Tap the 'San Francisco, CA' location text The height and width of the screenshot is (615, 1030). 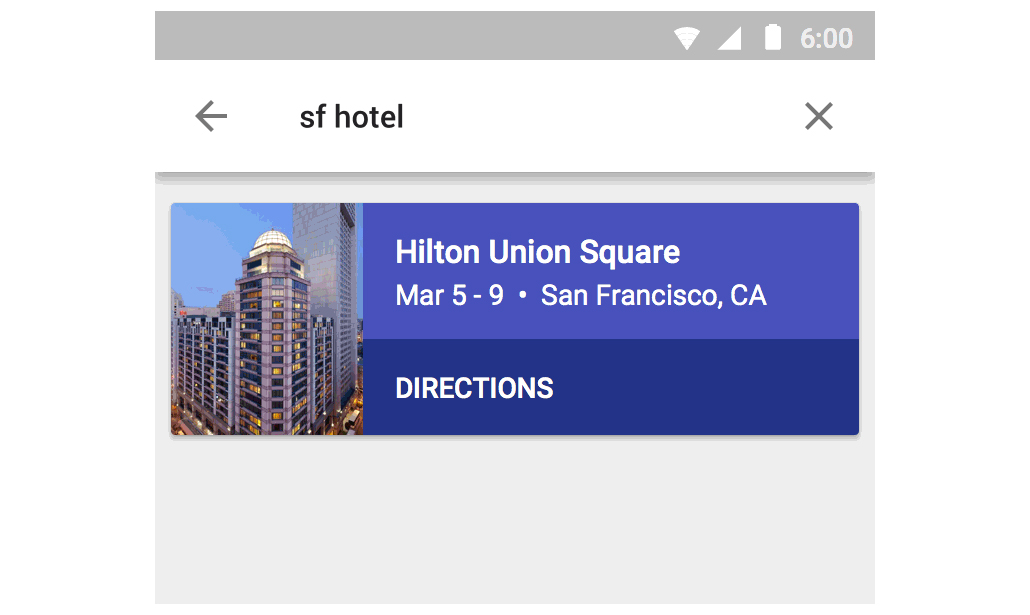click(x=654, y=296)
